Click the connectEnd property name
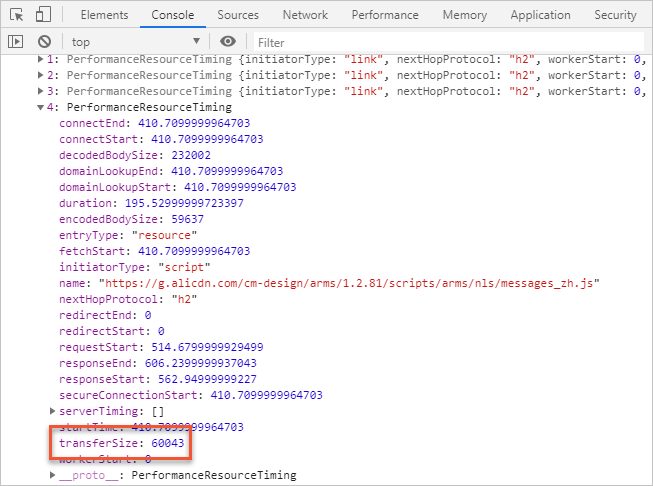Image resolution: width=653 pixels, height=486 pixels. point(92,123)
